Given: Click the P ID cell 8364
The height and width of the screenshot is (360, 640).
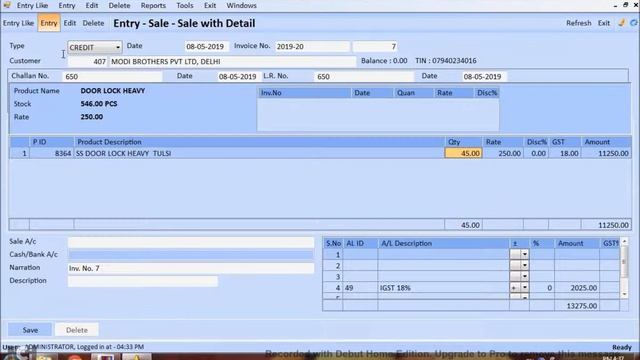Looking at the screenshot, I should pos(52,153).
